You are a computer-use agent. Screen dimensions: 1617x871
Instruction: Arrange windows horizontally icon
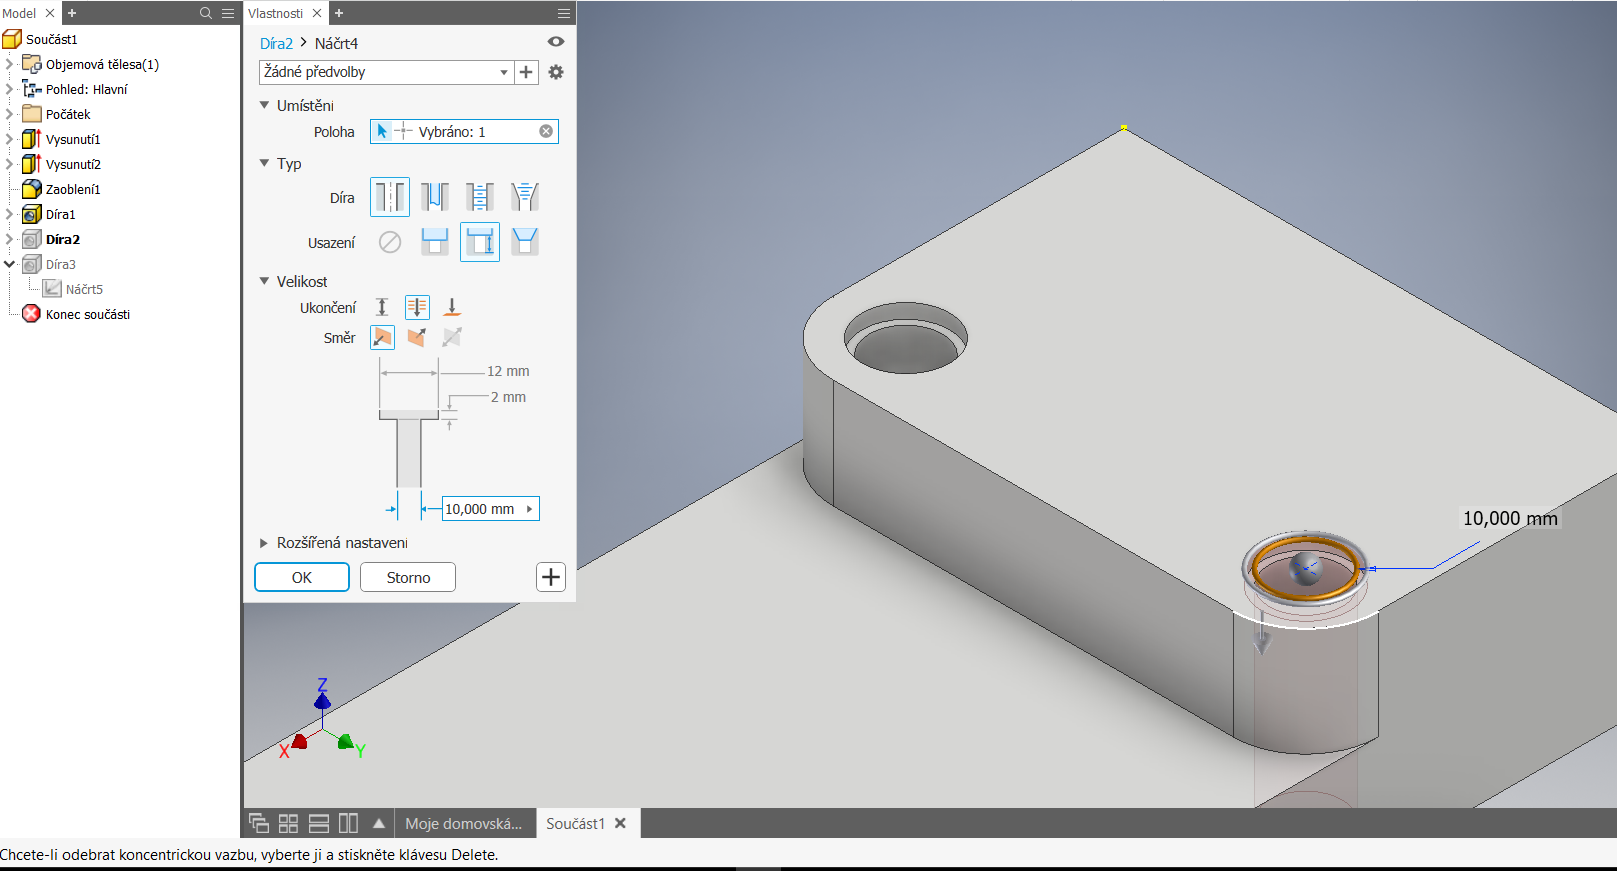[x=318, y=823]
